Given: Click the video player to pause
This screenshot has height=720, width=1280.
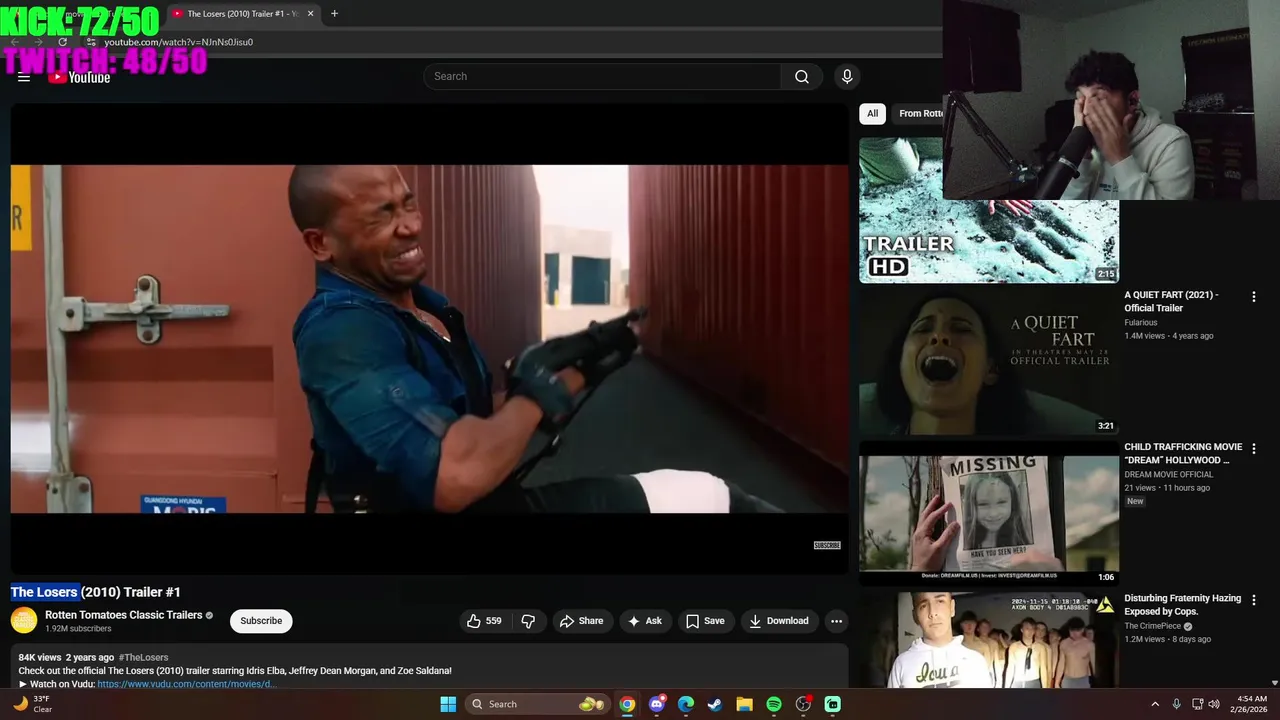Looking at the screenshot, I should [429, 339].
